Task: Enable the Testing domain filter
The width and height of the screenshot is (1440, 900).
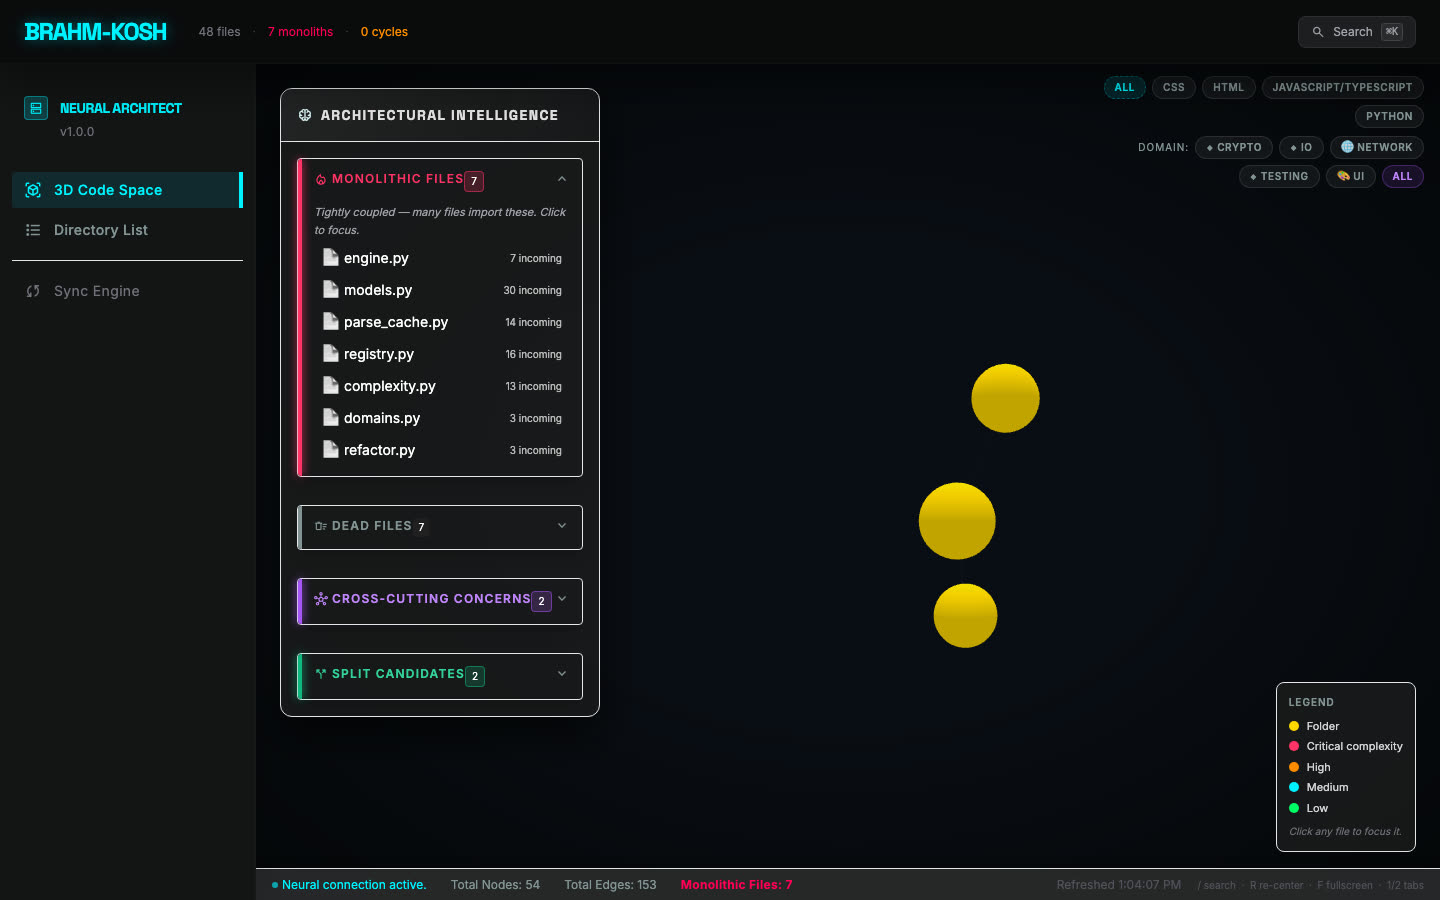Action: pyautogui.click(x=1279, y=177)
